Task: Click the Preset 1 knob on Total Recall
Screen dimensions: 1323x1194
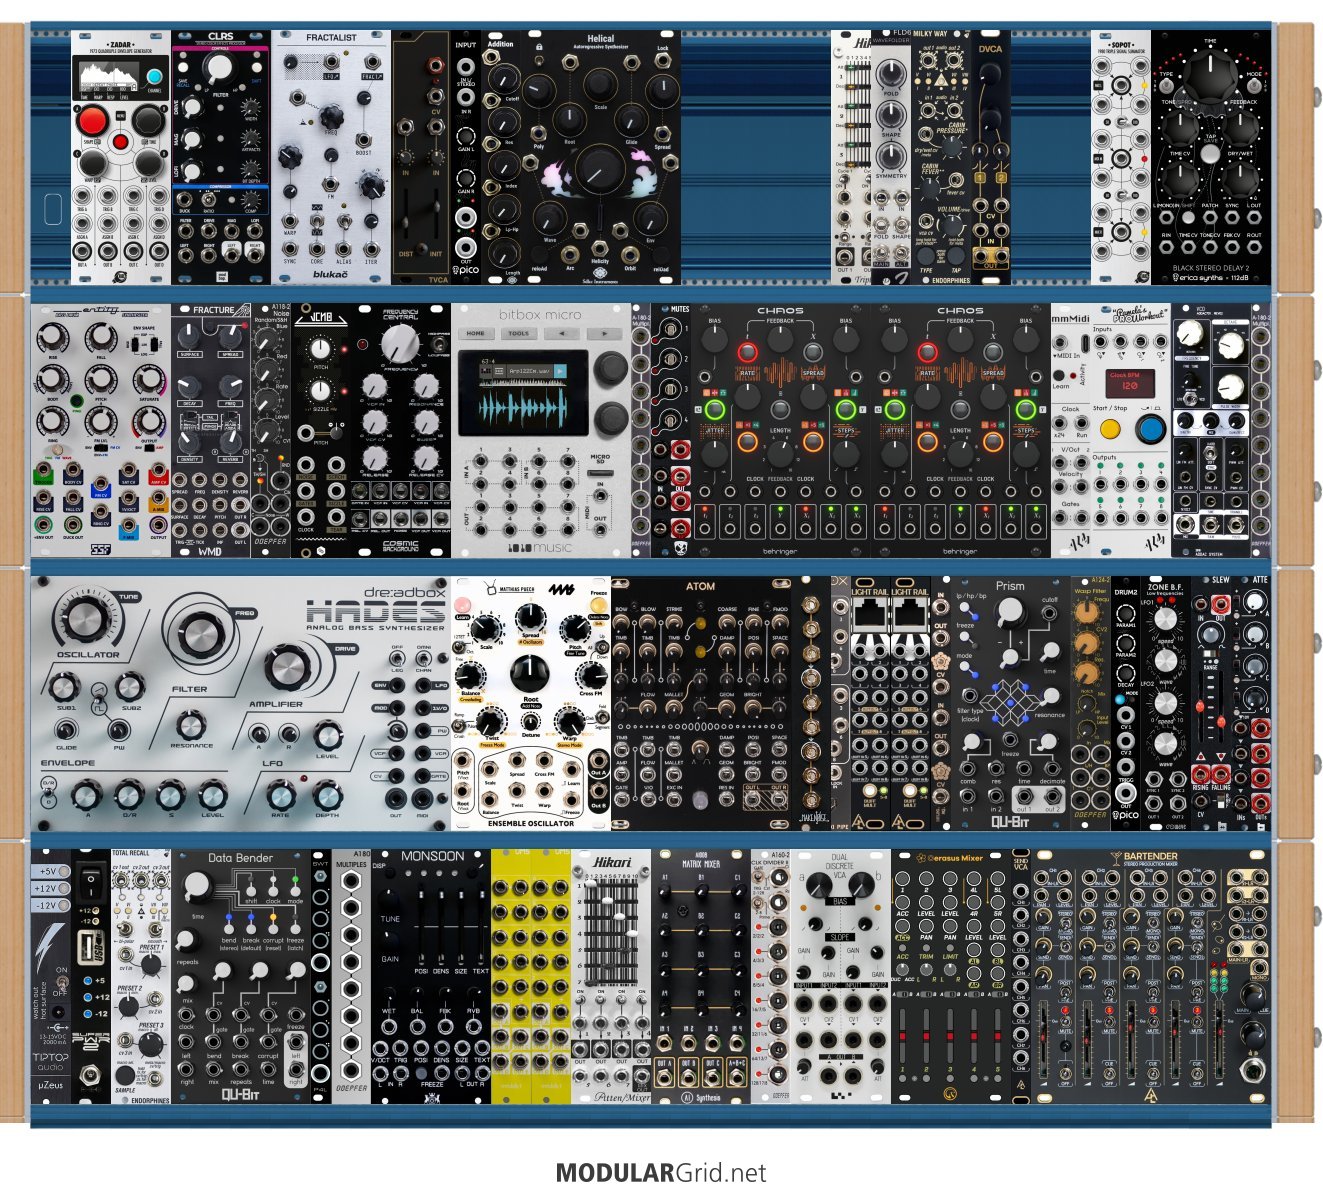Action: [152, 964]
